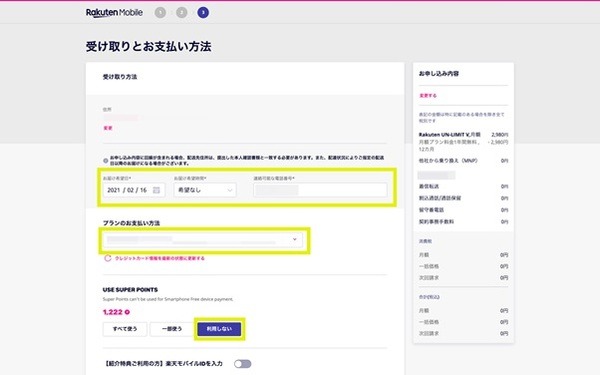This screenshot has height=375, width=600.
Task: Click the refresh icon beside credit card link
Action: [108, 258]
